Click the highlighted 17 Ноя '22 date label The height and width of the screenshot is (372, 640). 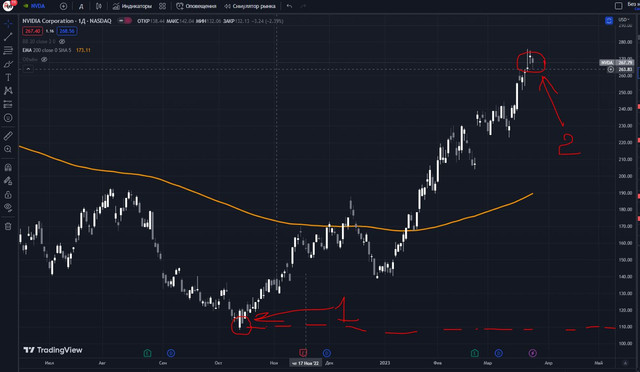[305, 363]
